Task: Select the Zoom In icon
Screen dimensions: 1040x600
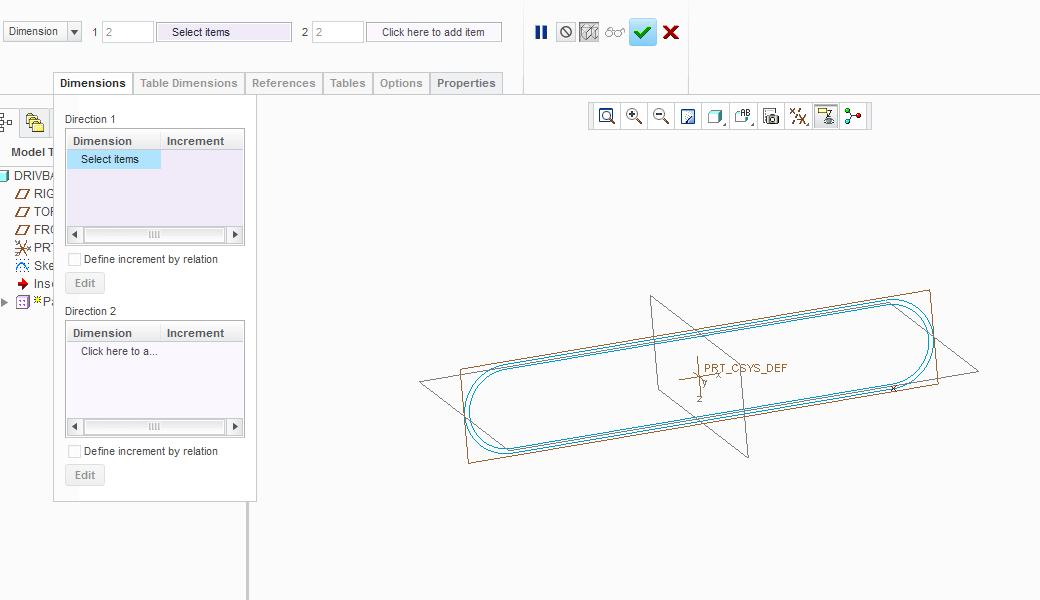Action: pyautogui.click(x=633, y=117)
